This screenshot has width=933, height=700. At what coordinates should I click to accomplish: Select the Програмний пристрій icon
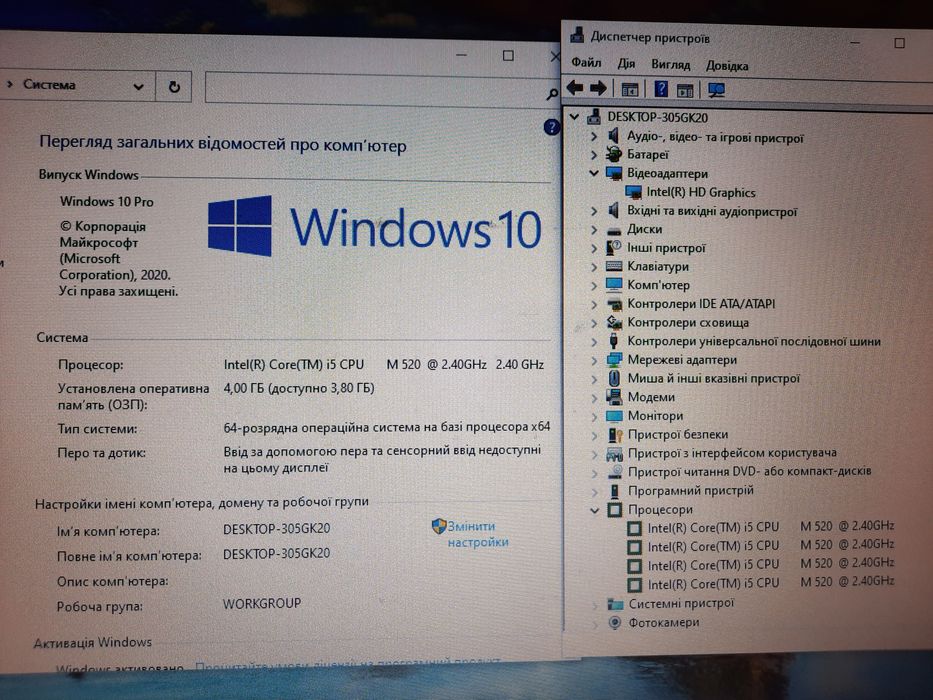(x=615, y=490)
